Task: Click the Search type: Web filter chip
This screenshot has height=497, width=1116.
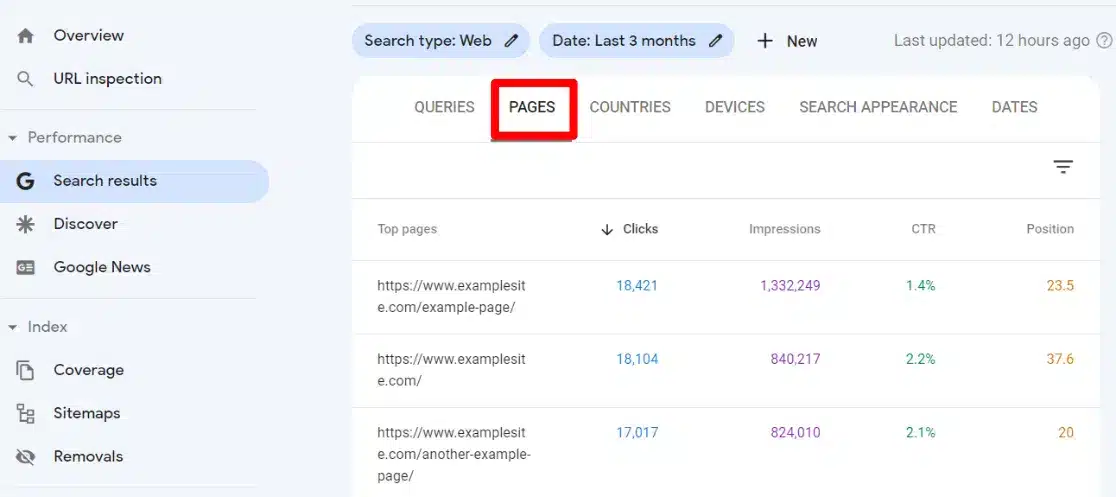Action: 441,41
